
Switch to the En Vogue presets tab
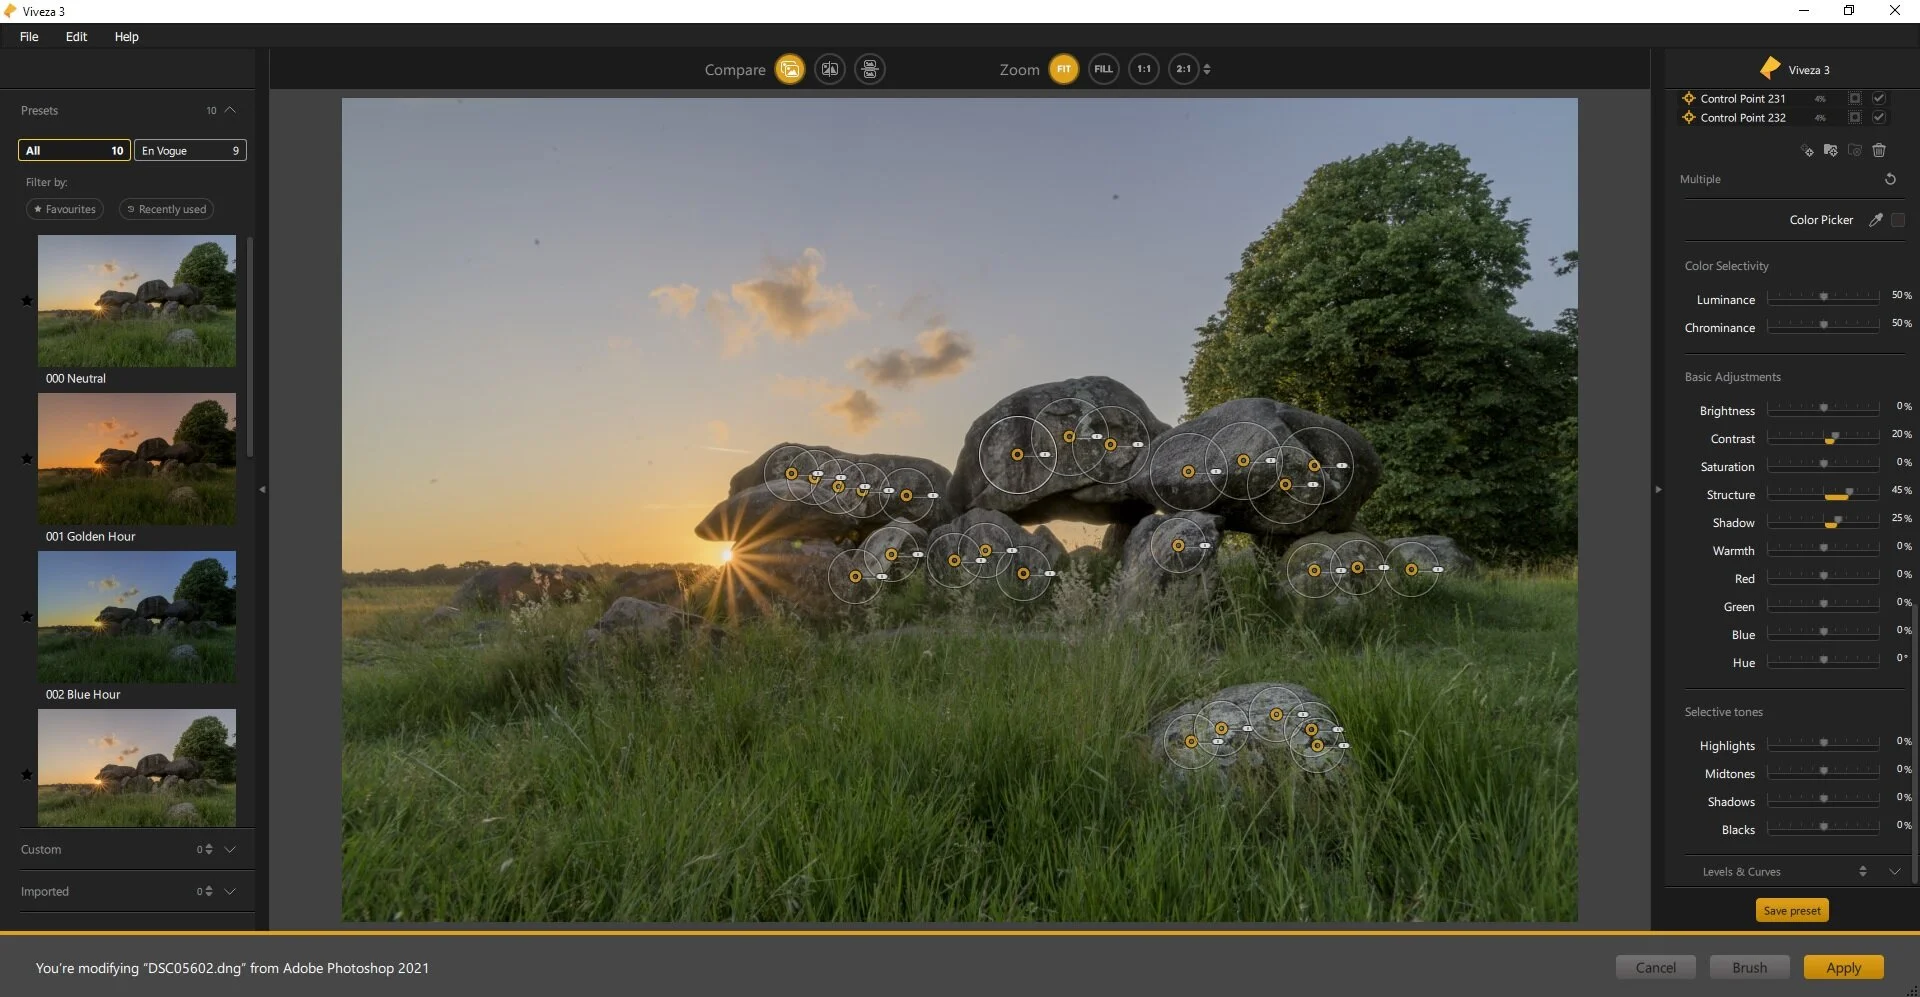point(189,150)
